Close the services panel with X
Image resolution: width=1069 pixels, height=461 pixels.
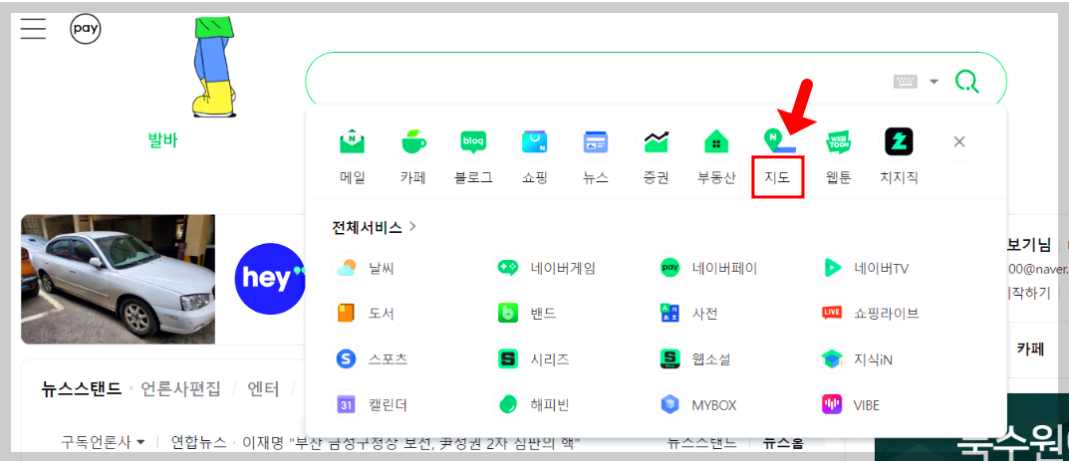tap(959, 142)
